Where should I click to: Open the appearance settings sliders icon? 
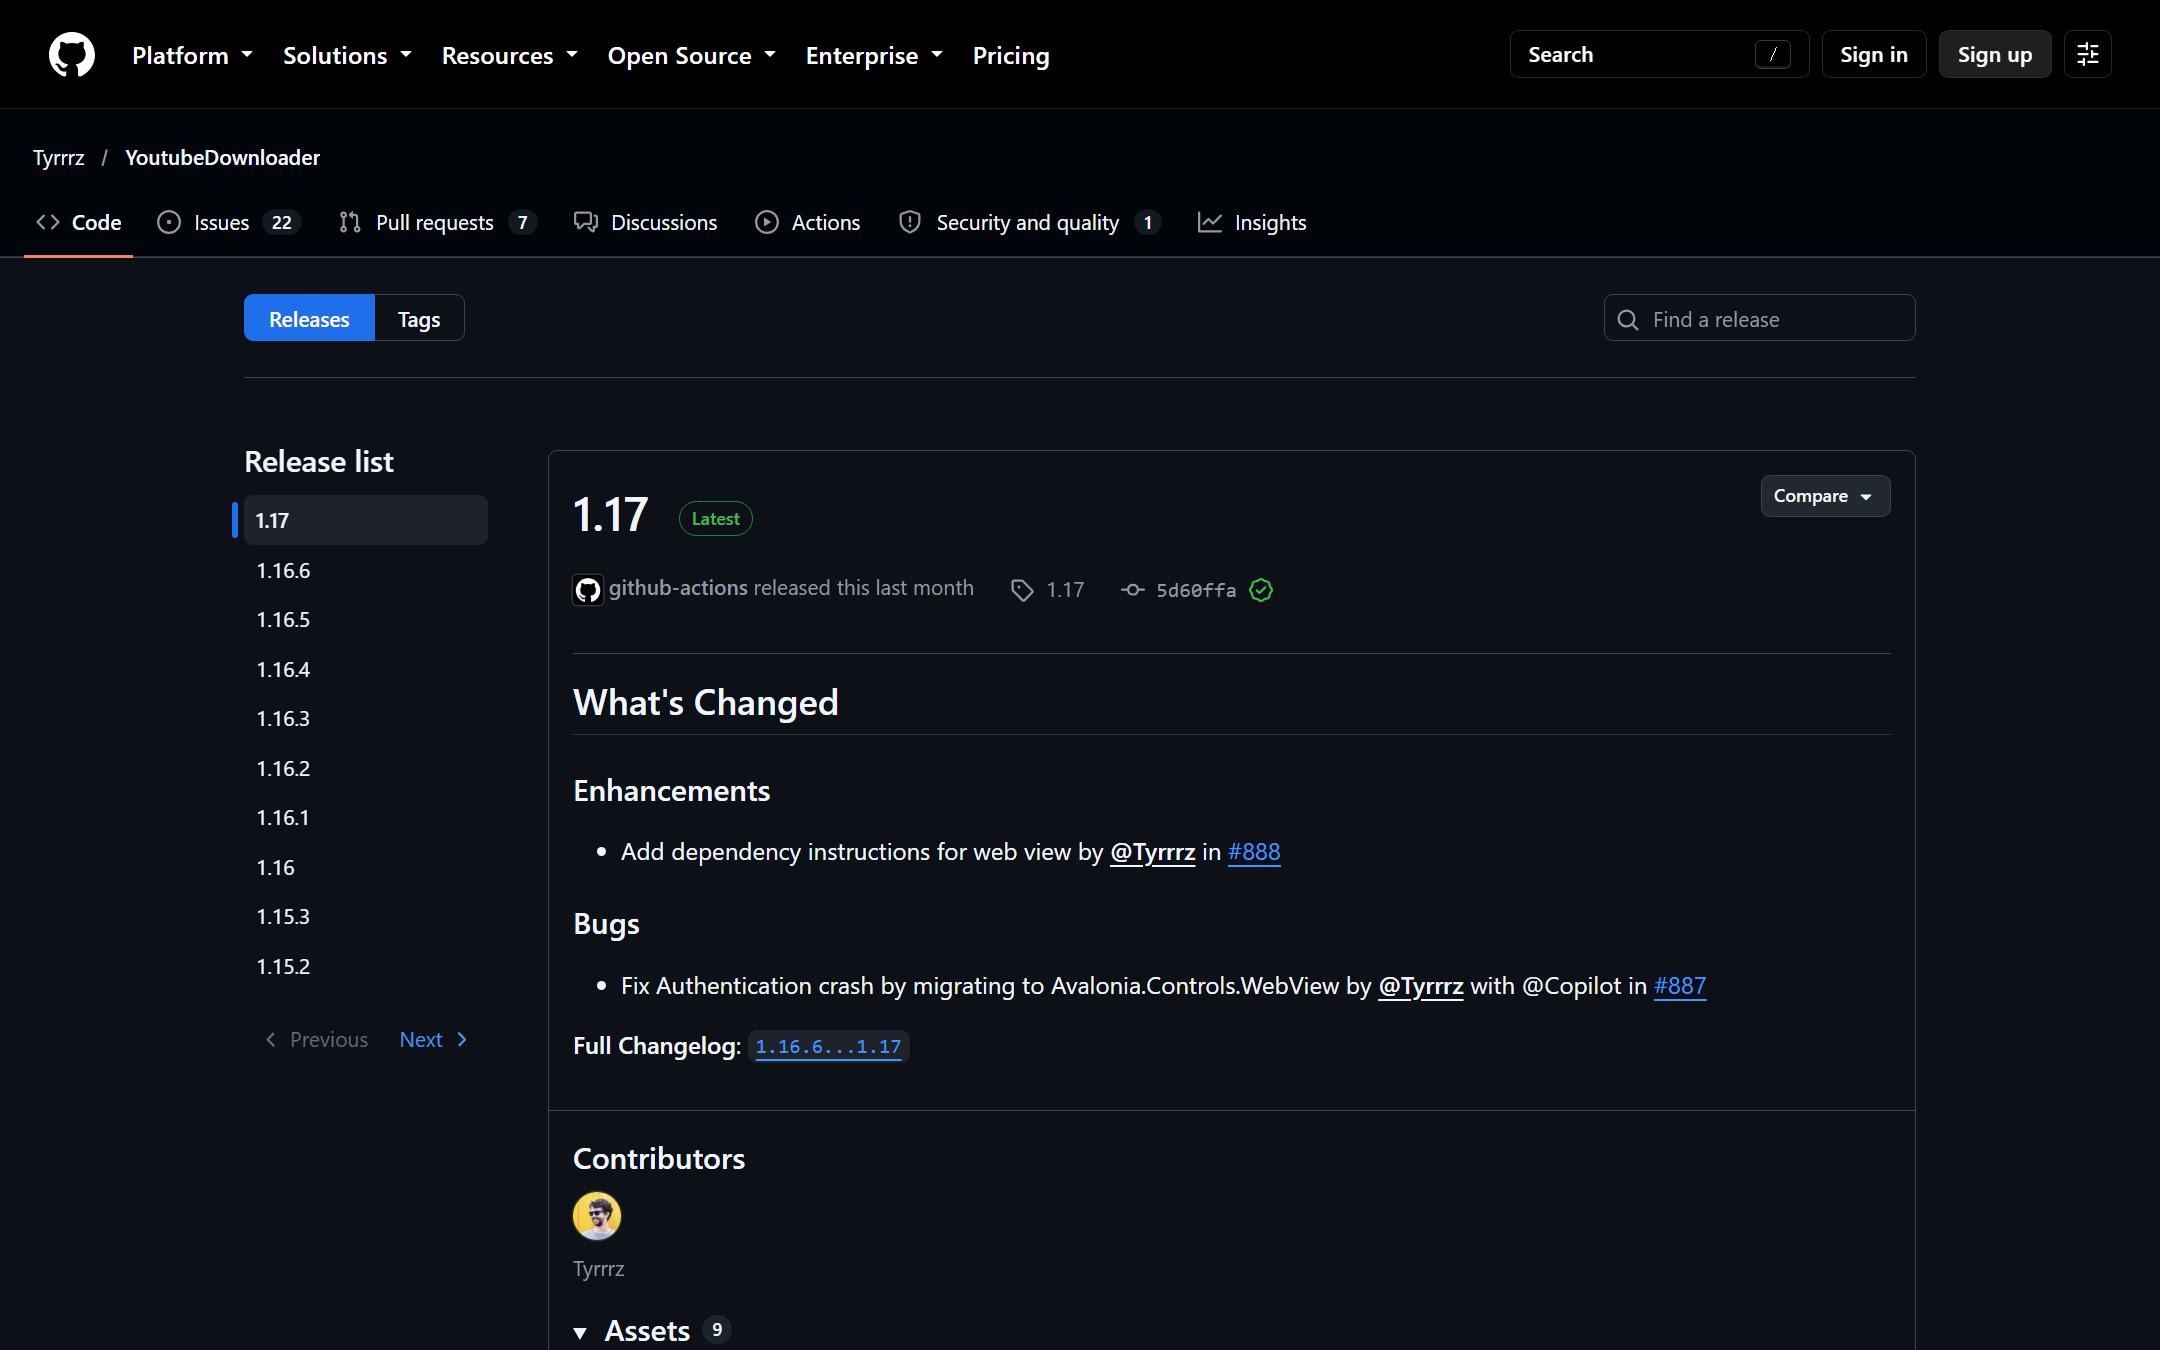tap(2087, 54)
